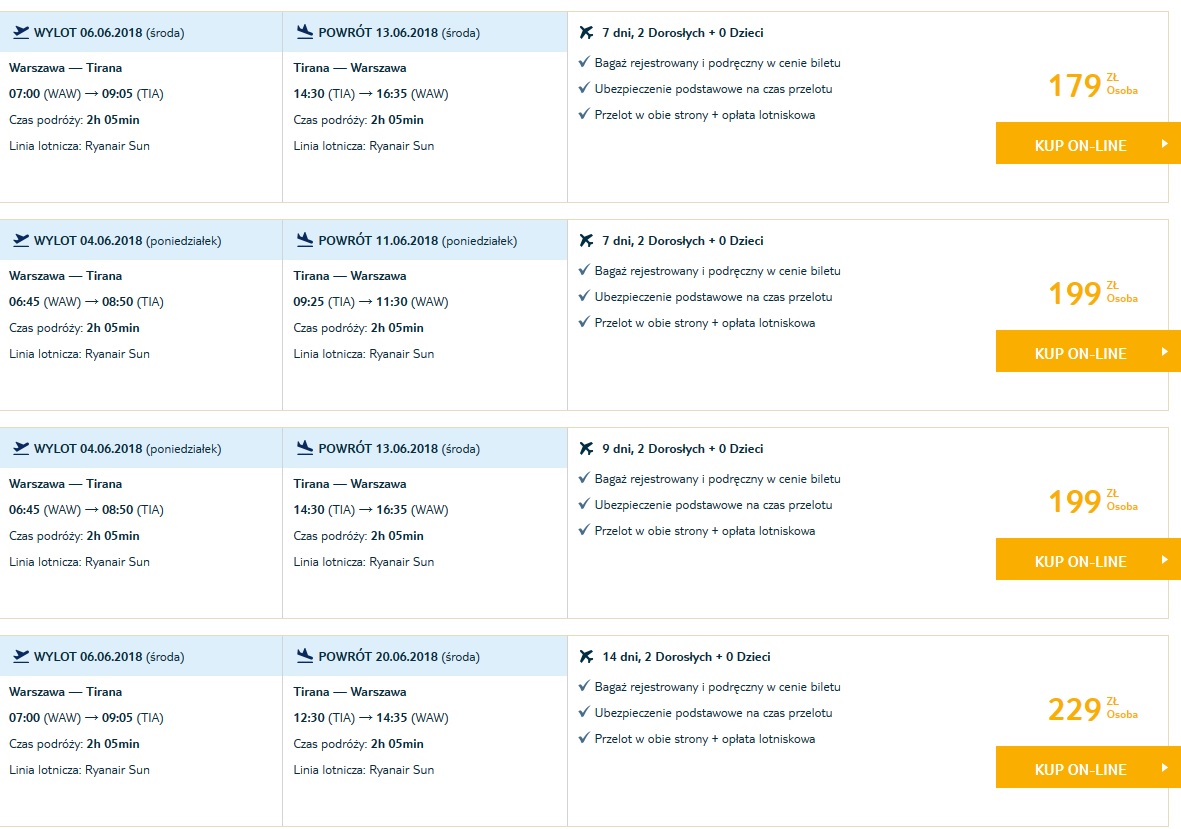Click the departure plane icon for 06.06.2018 first offer
The height and width of the screenshot is (829, 1181).
21,32
